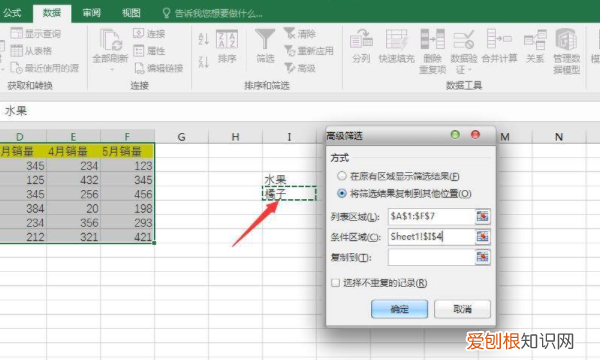
Task: Click cell with value 384
Action: pyautogui.click(x=23, y=209)
